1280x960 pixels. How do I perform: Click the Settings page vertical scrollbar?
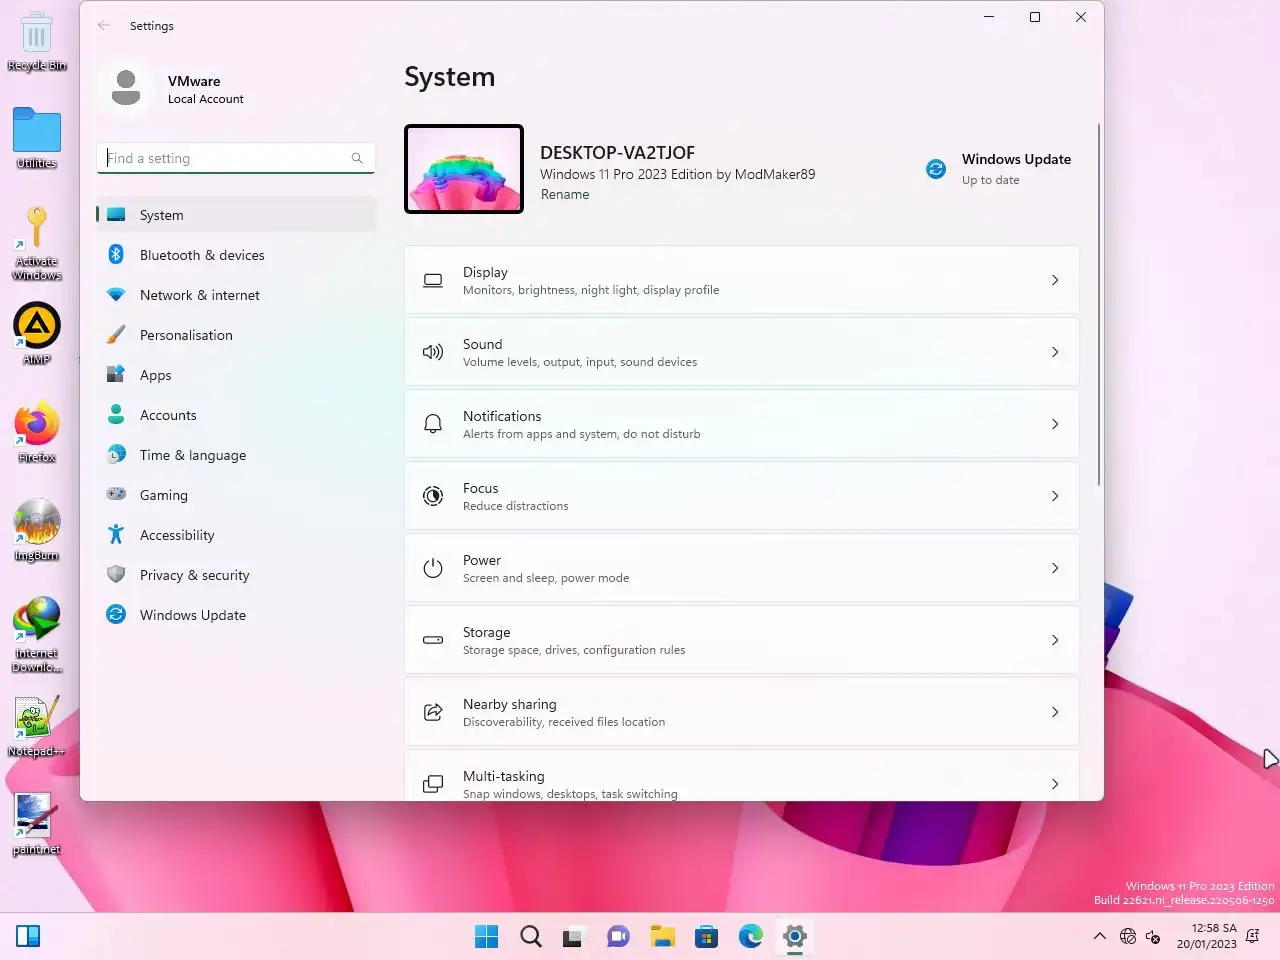point(1098,305)
